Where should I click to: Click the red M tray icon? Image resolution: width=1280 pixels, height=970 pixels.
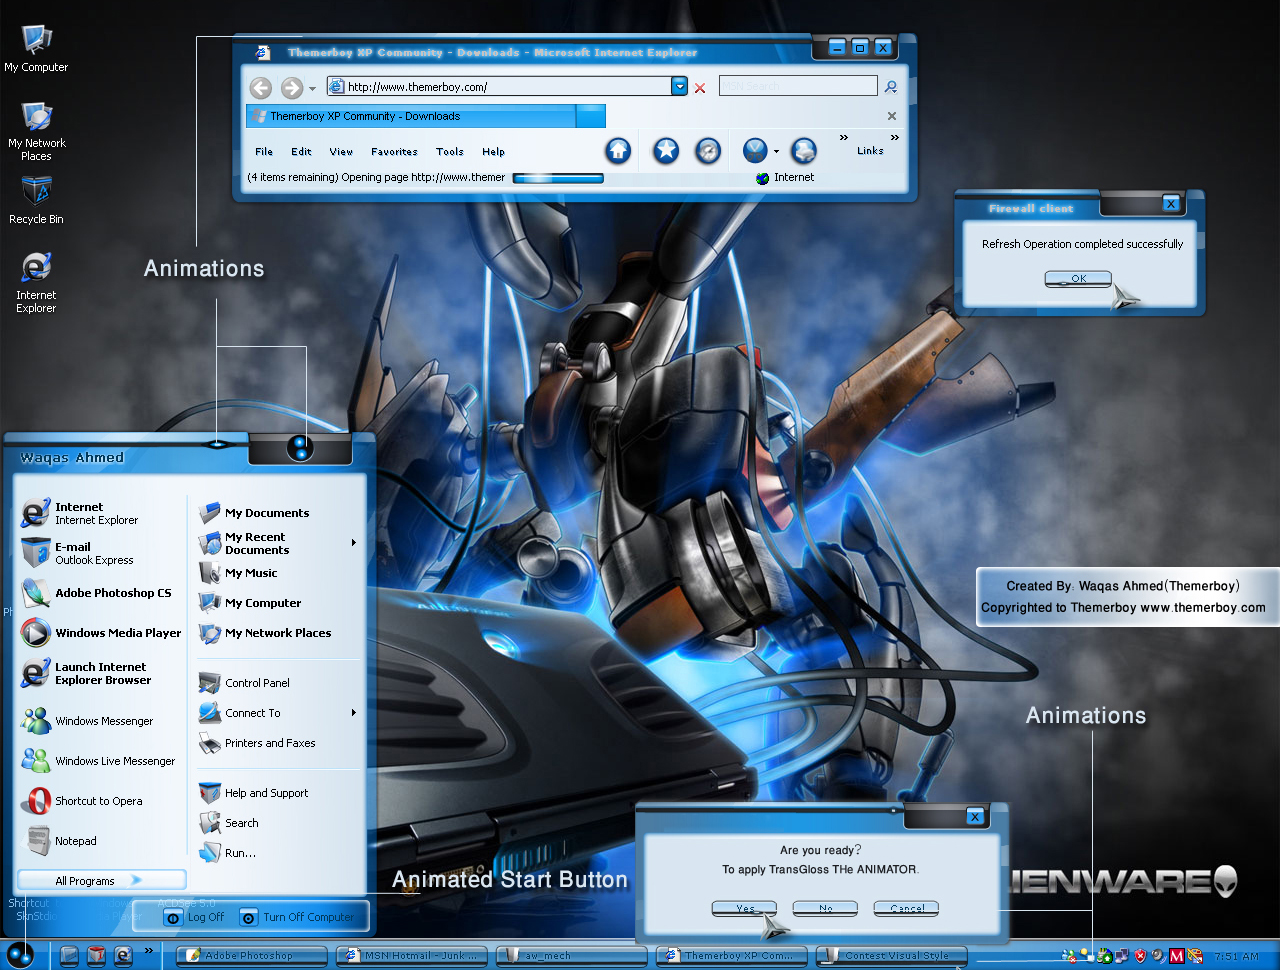click(x=1177, y=956)
